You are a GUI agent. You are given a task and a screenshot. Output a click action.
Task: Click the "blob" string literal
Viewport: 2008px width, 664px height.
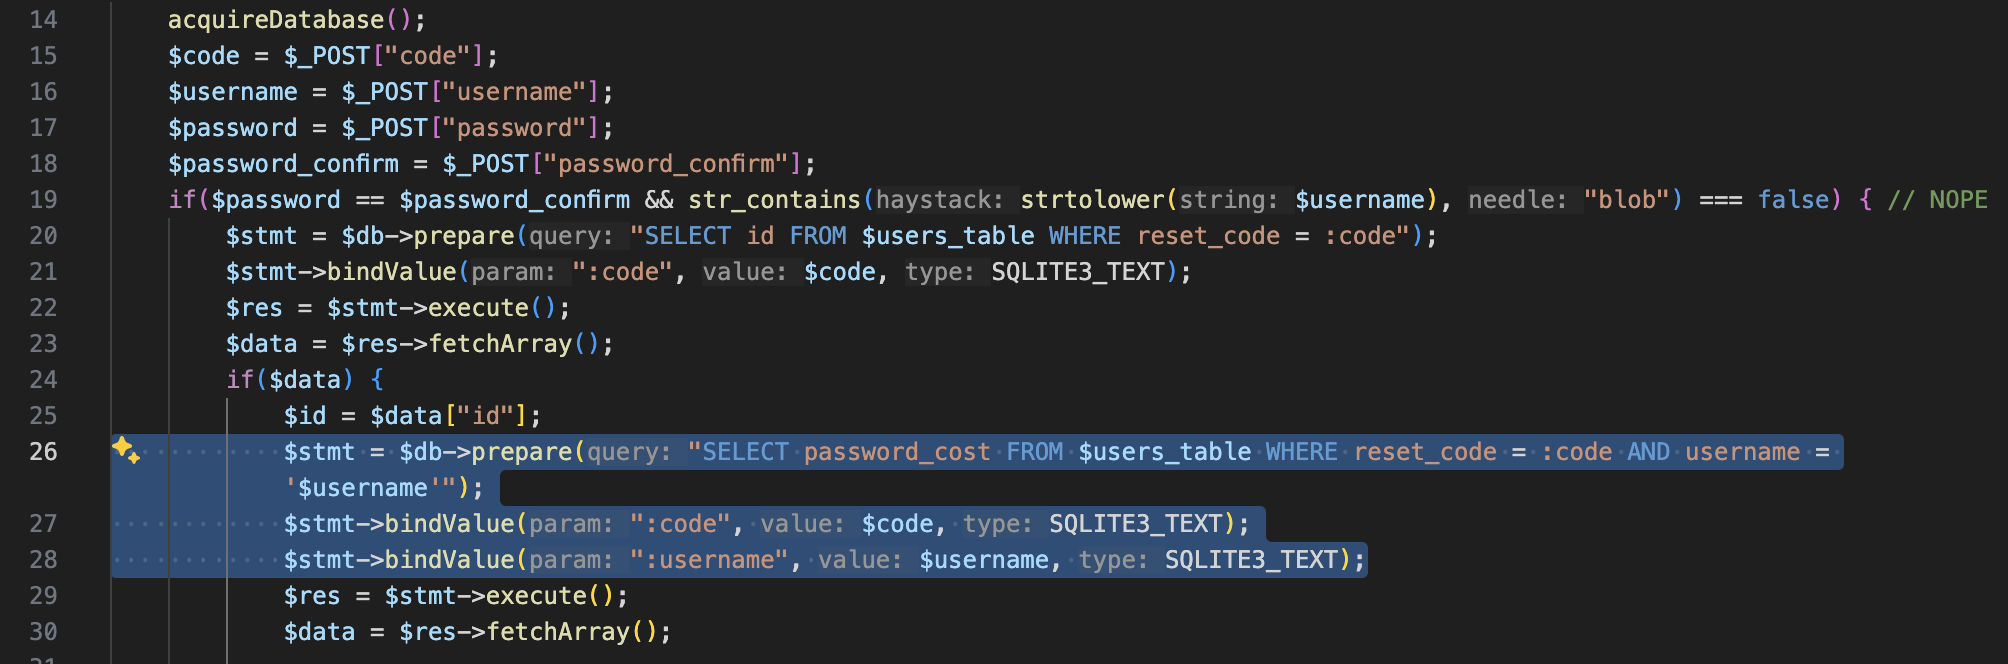tap(1626, 200)
